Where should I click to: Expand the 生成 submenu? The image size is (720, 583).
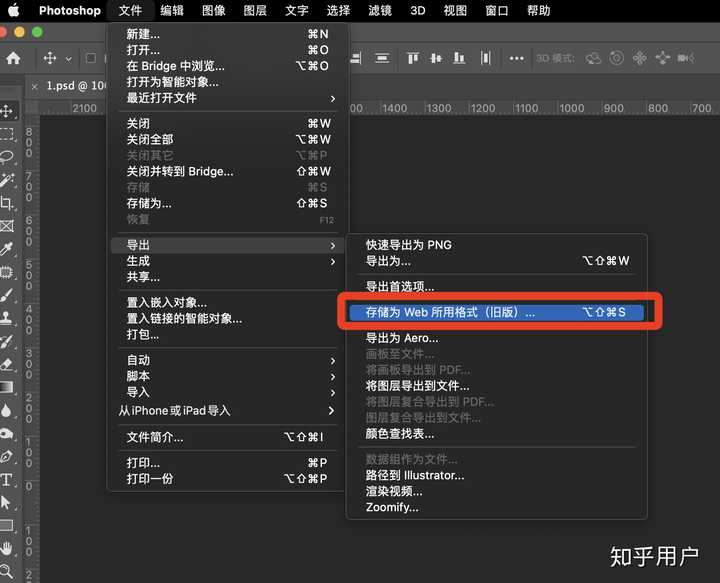click(x=228, y=261)
